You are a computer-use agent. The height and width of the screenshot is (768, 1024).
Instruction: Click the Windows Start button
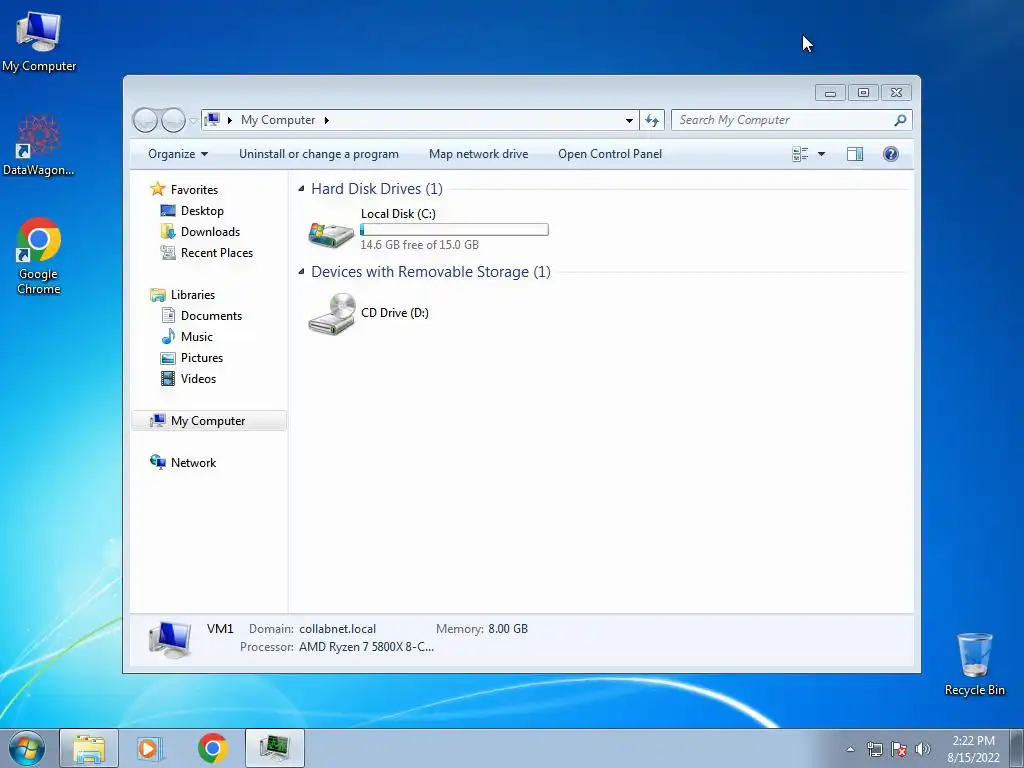click(27, 748)
